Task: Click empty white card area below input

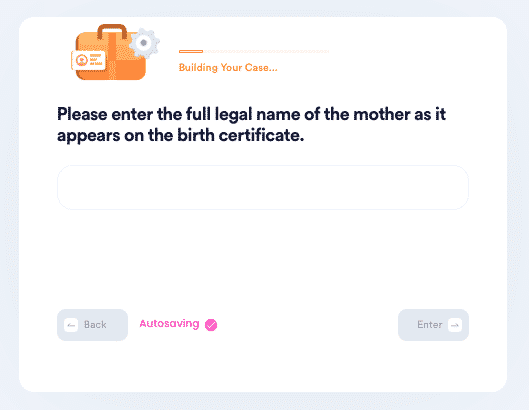Action: click(x=263, y=258)
